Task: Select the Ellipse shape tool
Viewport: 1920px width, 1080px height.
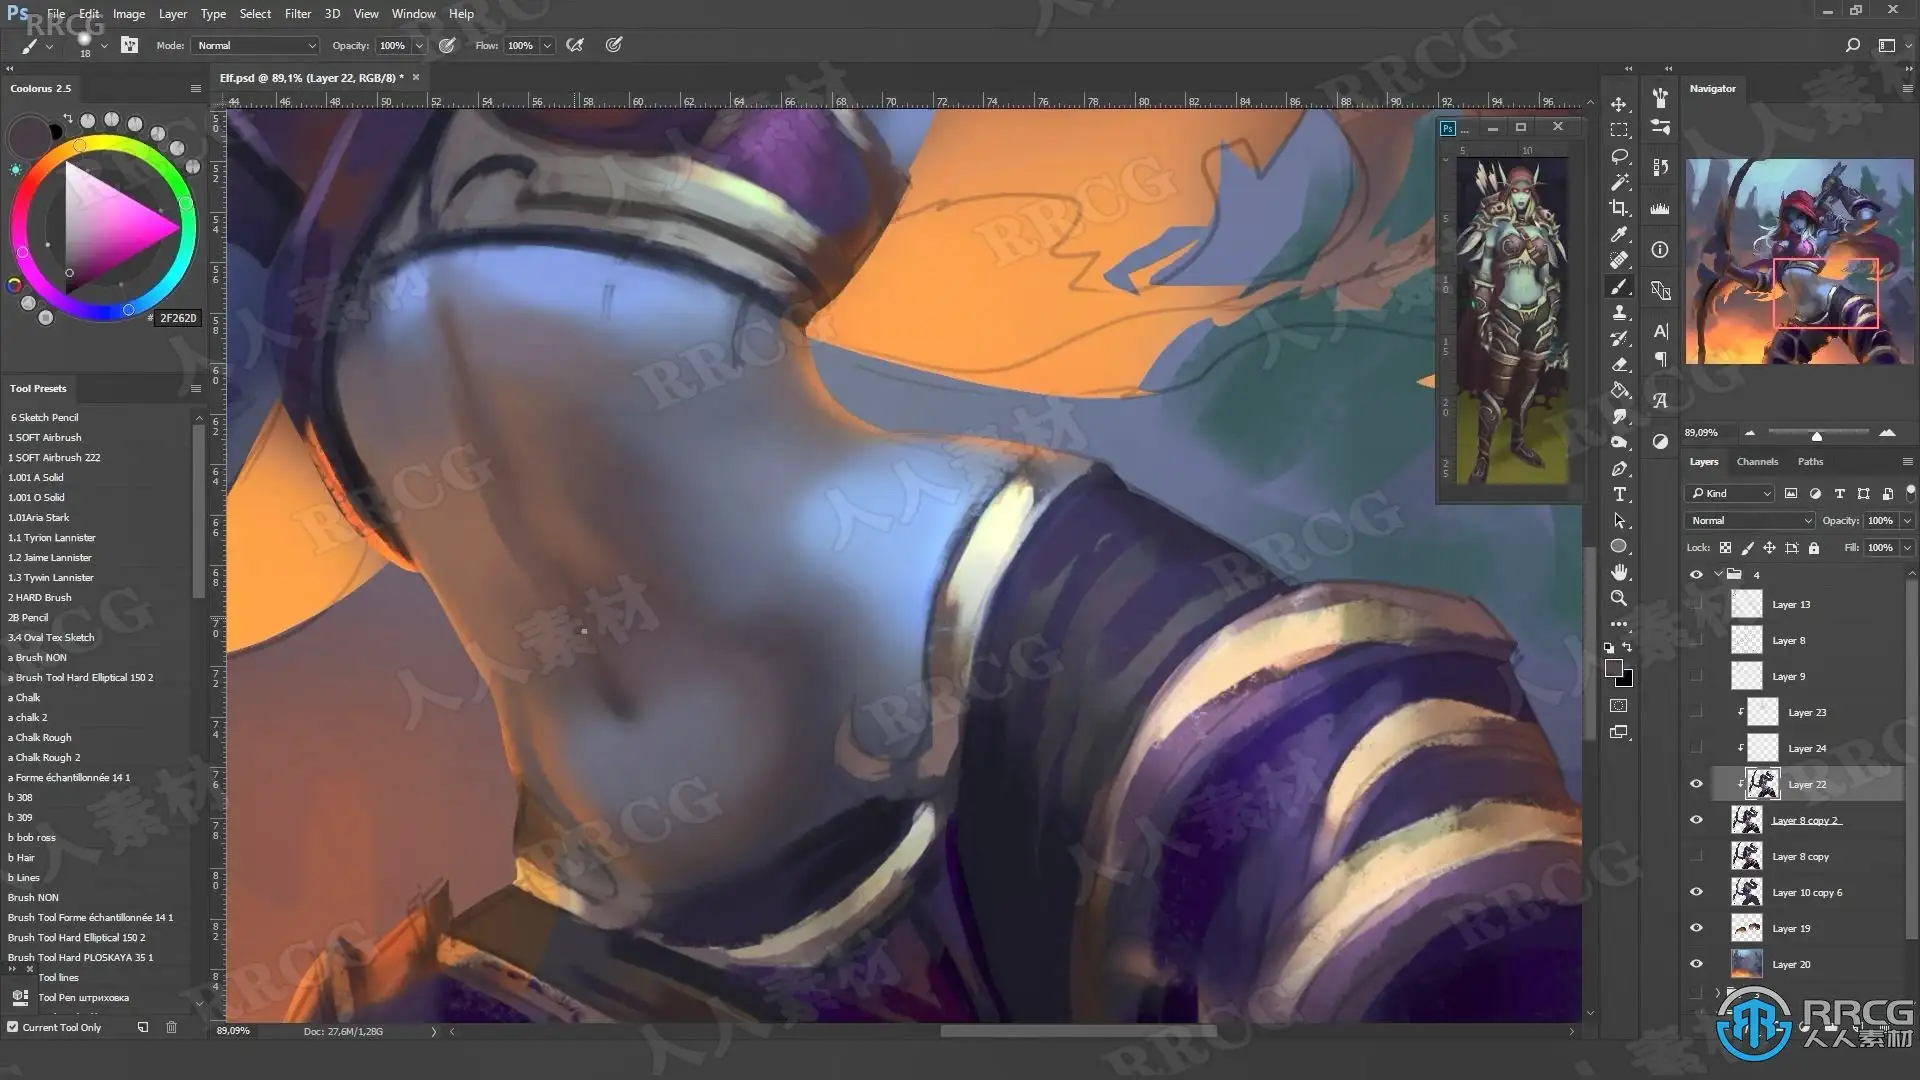Action: [1619, 547]
